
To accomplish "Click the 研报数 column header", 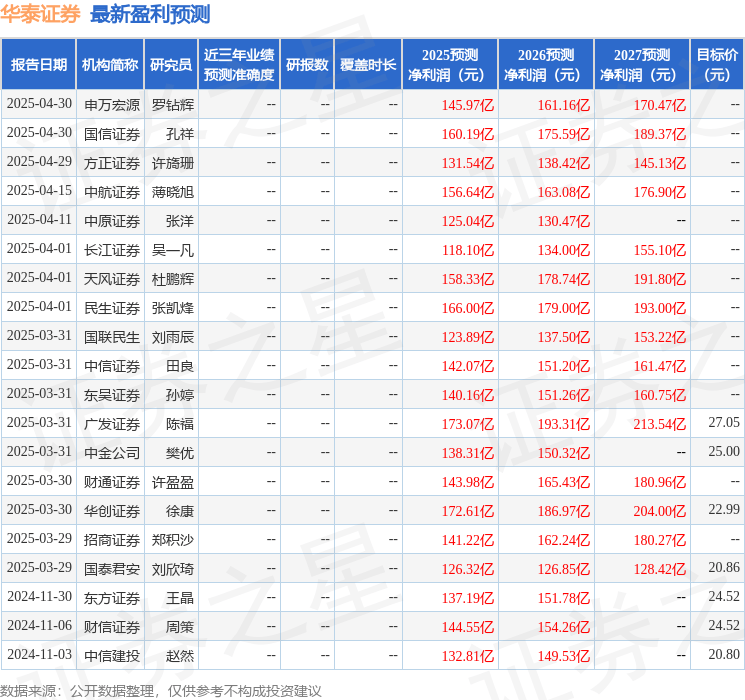I will coord(307,64).
